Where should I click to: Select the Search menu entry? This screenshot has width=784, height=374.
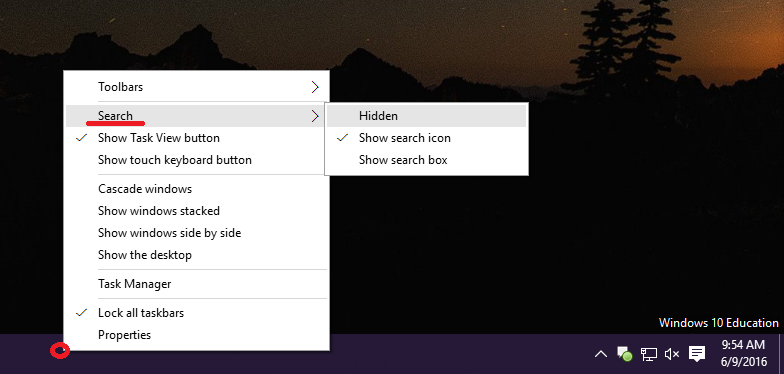coord(196,116)
